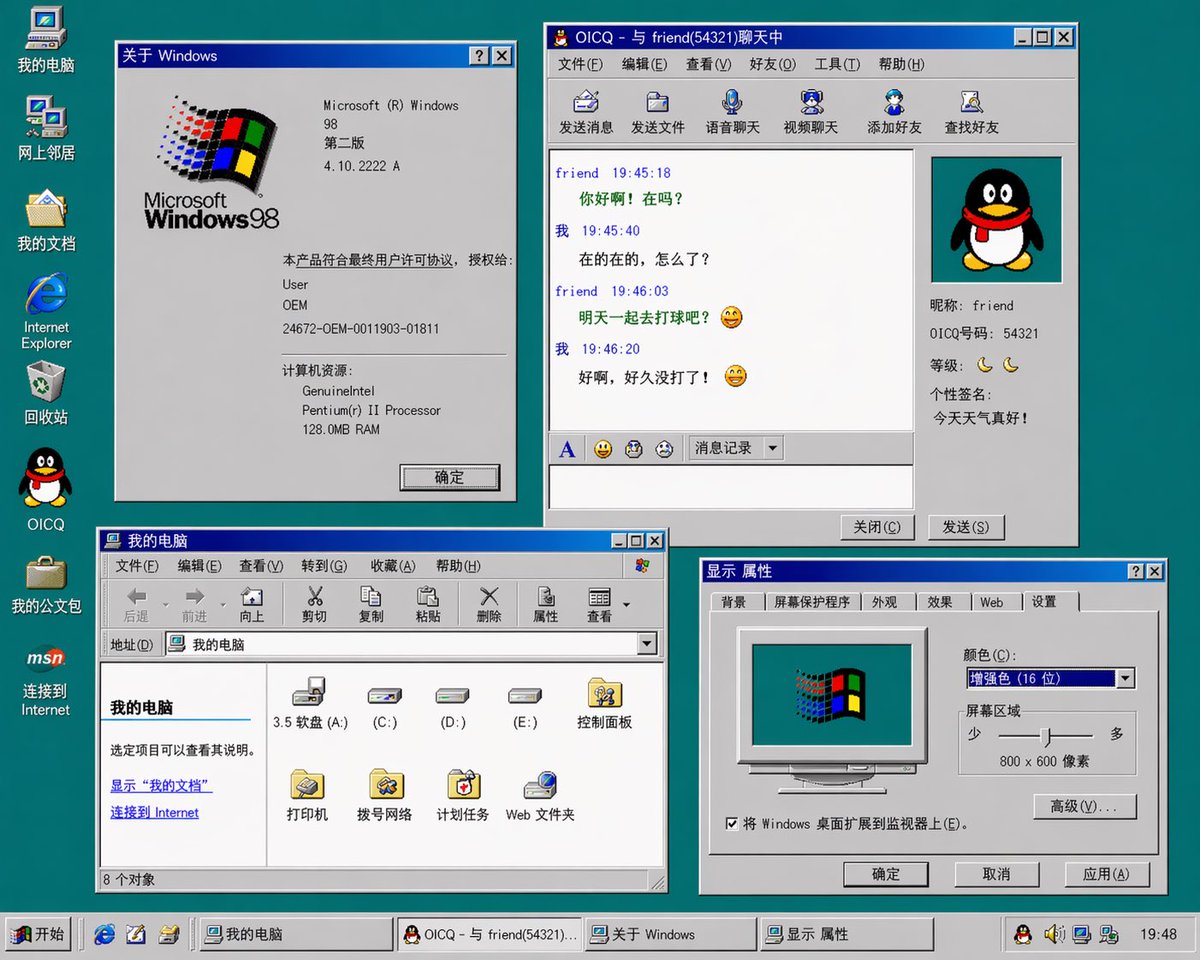Click 开始 Start button

coord(40,934)
